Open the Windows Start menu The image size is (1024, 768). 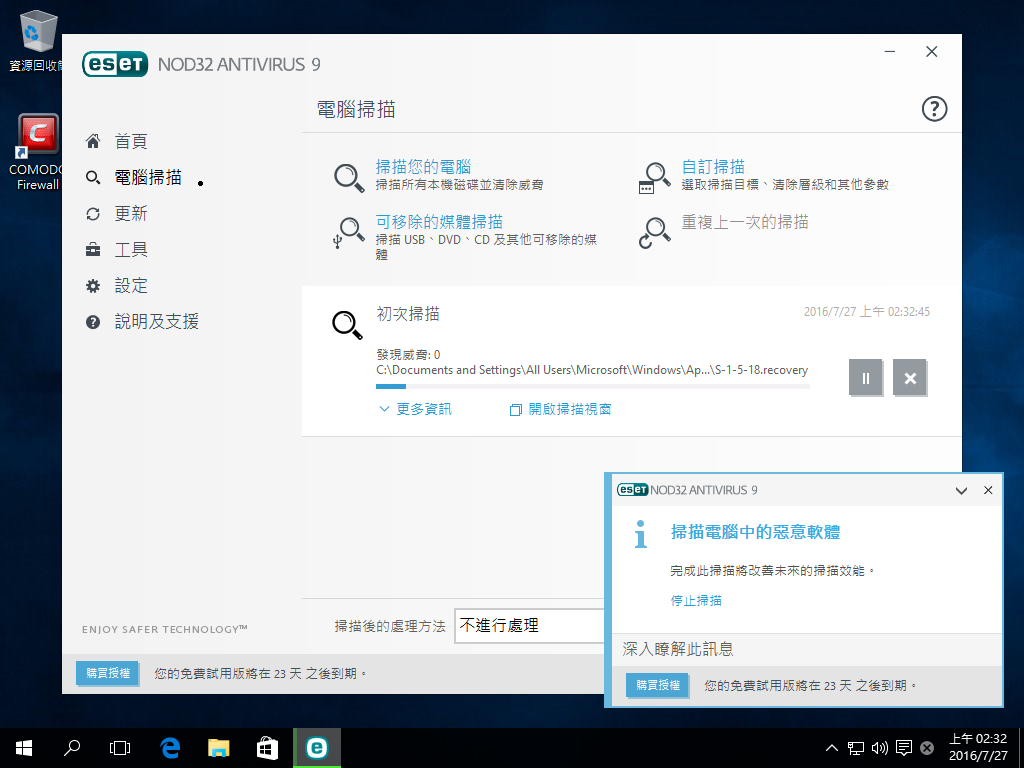pos(24,748)
